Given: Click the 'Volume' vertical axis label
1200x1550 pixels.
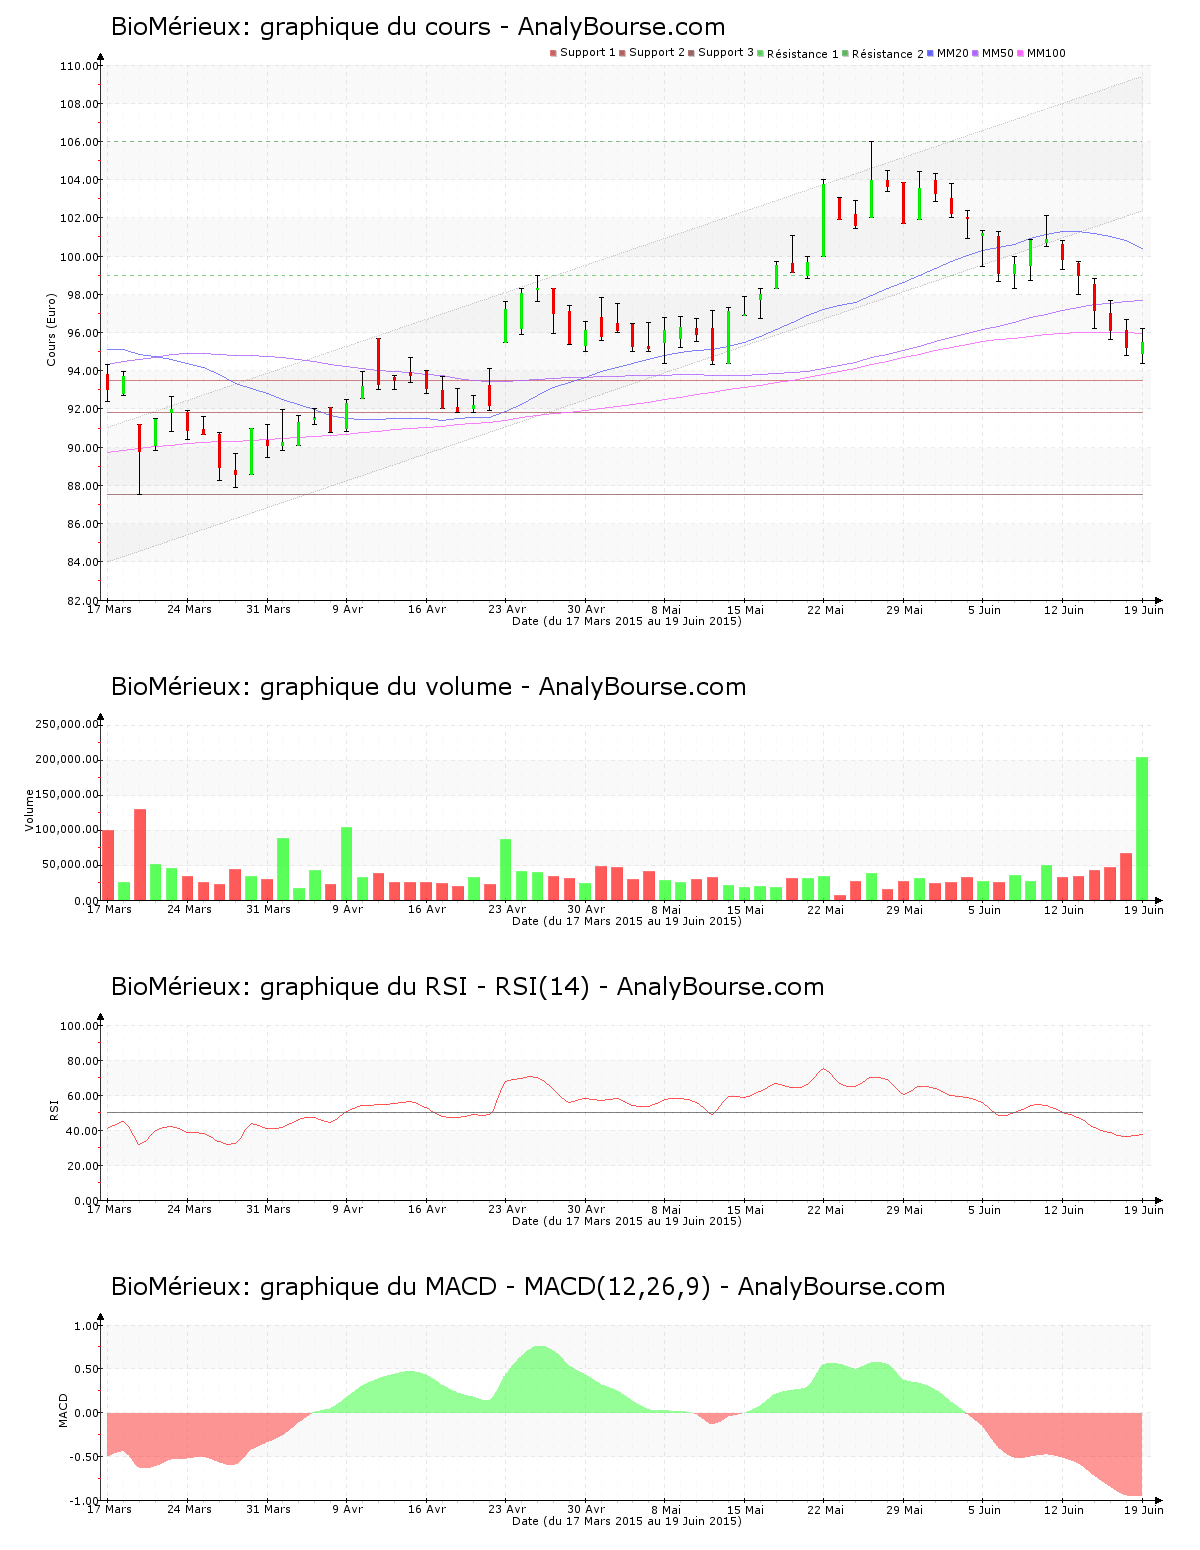Looking at the screenshot, I should 30,811.
